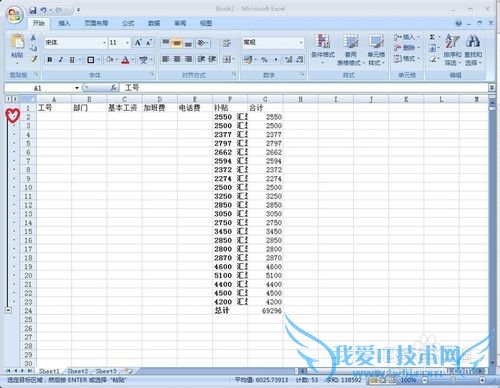
Task: Click Merge & Center button
Action: 227,59
